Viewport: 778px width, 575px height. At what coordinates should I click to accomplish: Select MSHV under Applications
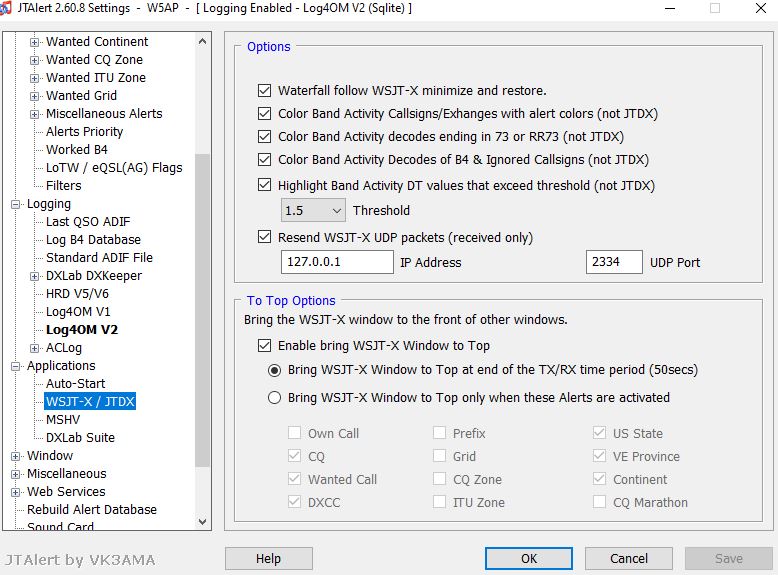click(63, 420)
